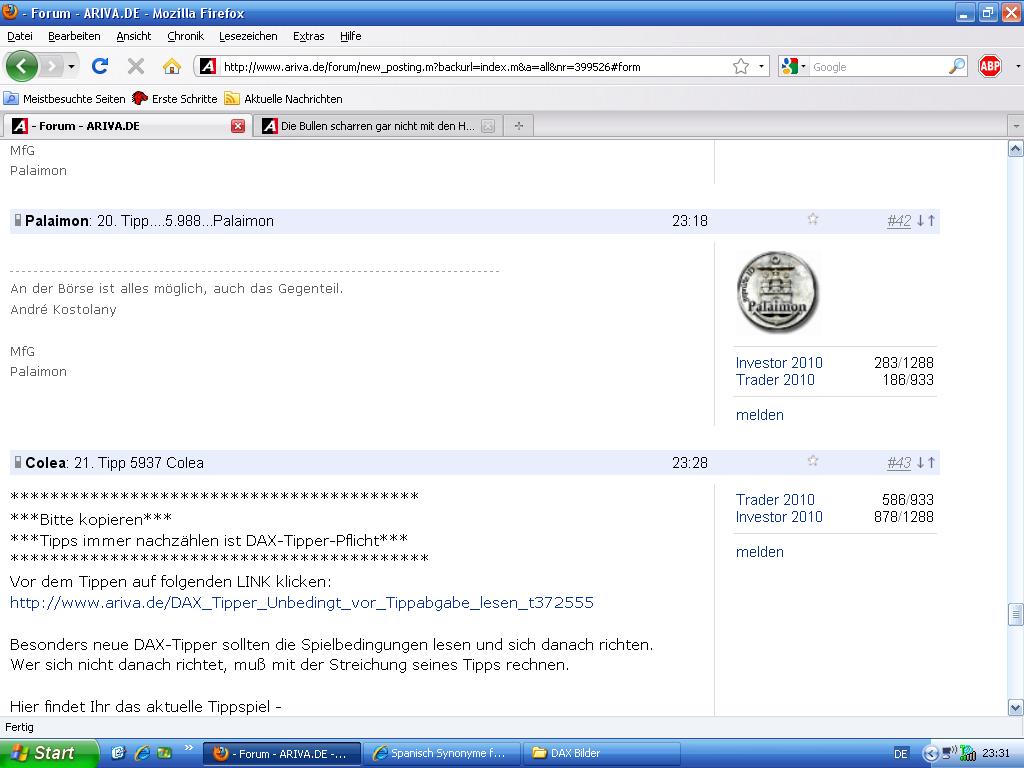Viewport: 1024px width, 768px height.
Task: Open Palaimon's Investor 2010 ranking link
Action: point(778,362)
